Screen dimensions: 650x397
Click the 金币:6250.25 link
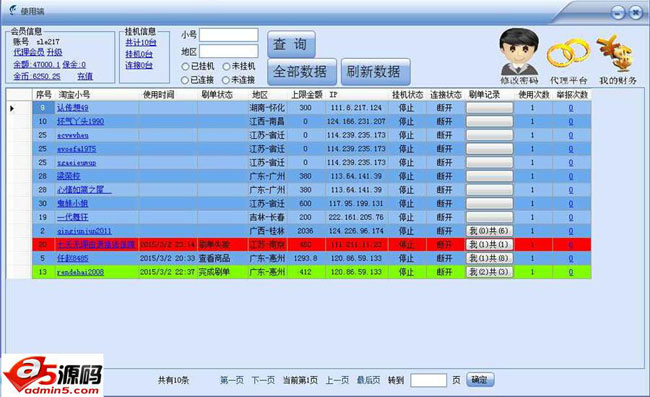click(x=36, y=76)
